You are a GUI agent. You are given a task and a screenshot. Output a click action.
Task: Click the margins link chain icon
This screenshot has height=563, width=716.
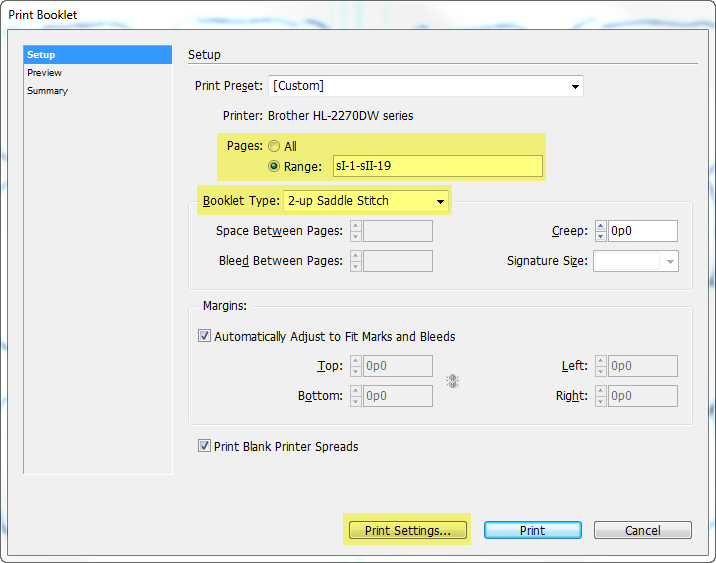[x=453, y=381]
